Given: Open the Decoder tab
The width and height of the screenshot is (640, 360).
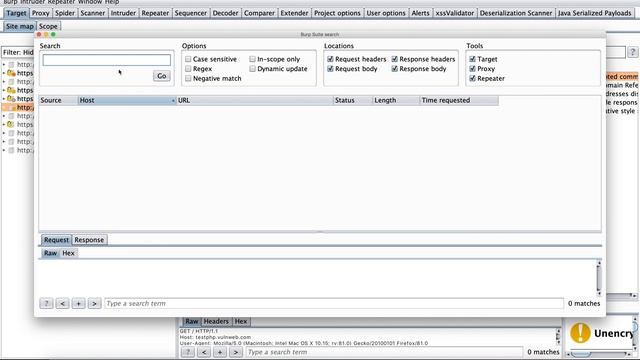Looking at the screenshot, I should [225, 13].
